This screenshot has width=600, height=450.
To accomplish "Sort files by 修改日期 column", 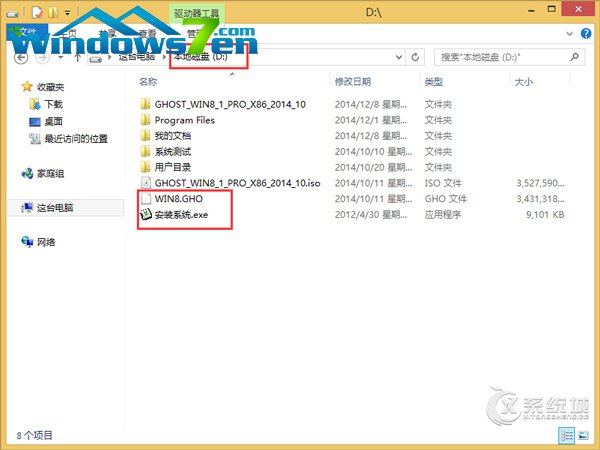I will click(353, 81).
